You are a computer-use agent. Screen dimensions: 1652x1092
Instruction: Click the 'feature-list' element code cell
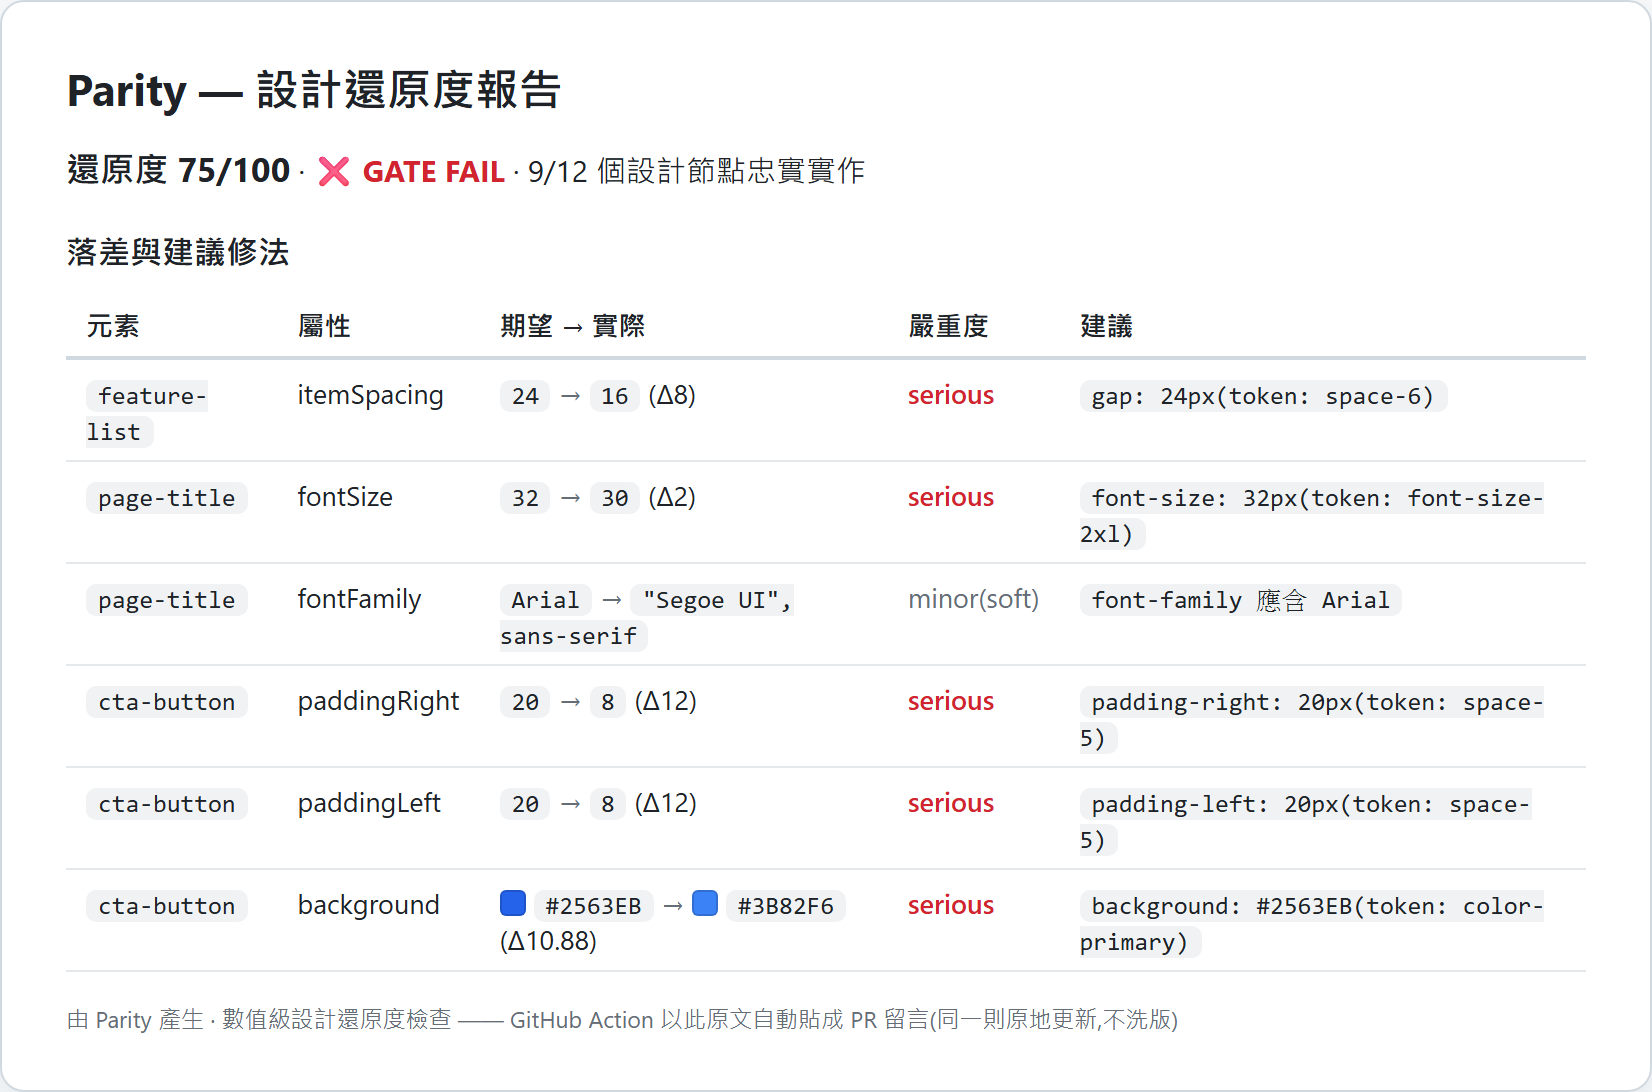(x=147, y=414)
